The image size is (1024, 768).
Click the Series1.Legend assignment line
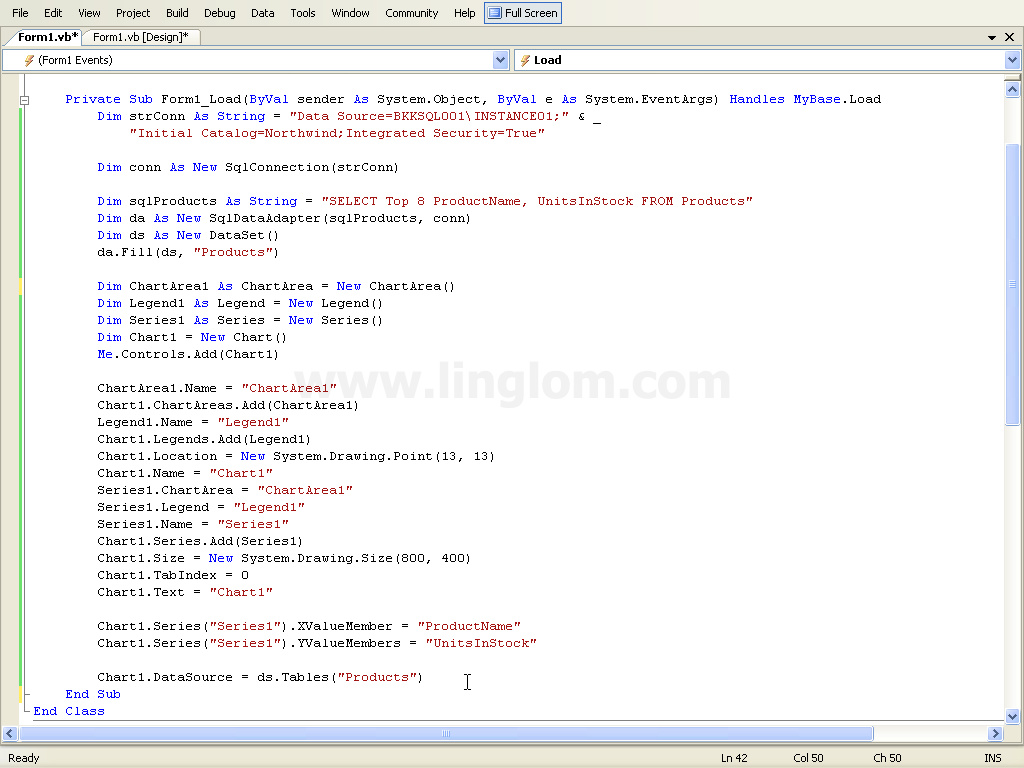pyautogui.click(x=201, y=507)
